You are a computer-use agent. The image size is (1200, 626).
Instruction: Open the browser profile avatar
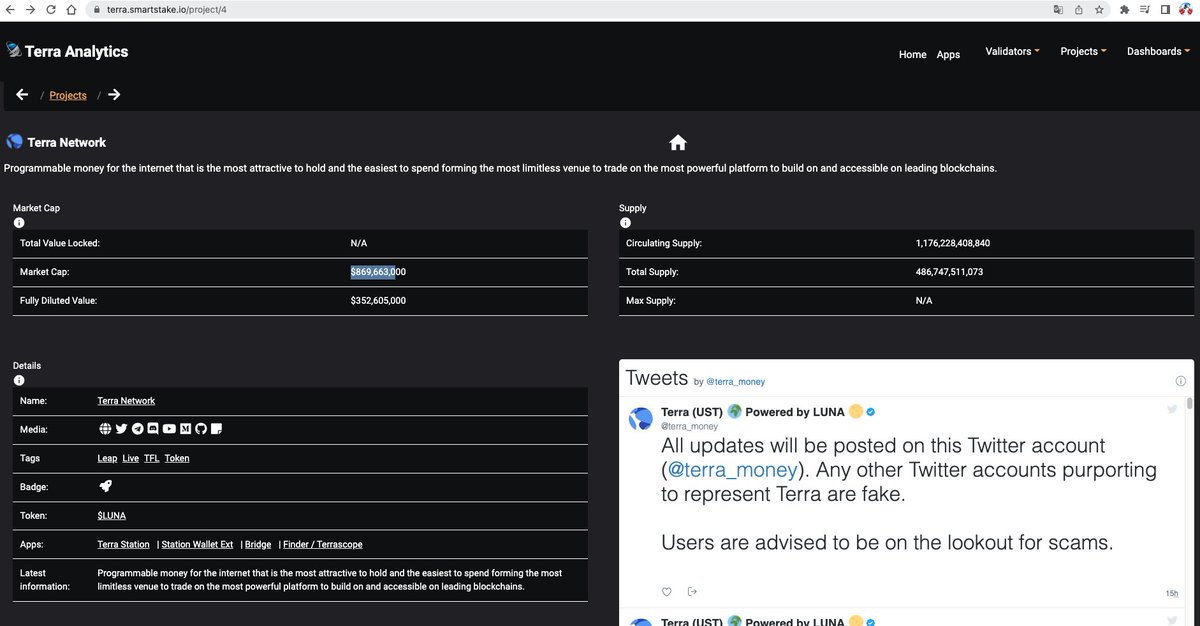coord(1185,9)
